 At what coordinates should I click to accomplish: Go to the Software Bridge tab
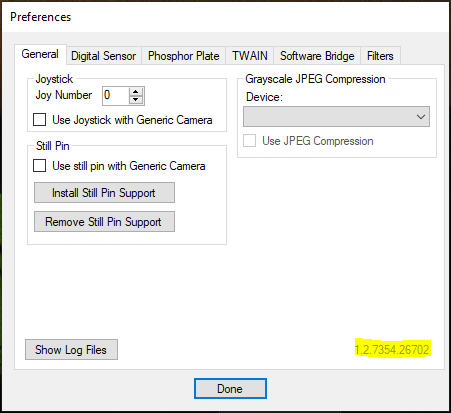click(x=317, y=56)
